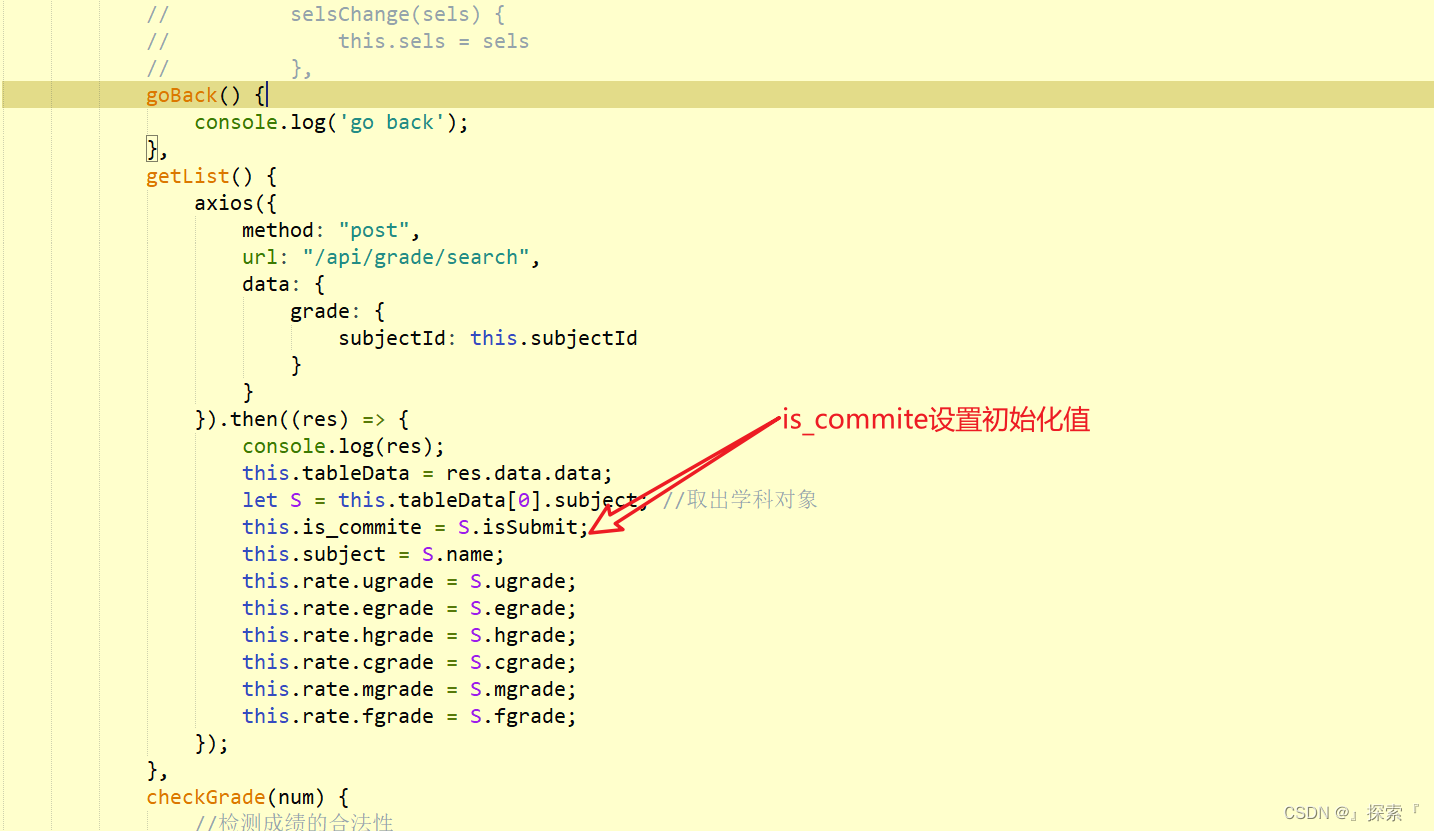Click the }).then((res) => { line
Viewport: 1434px width, 831px height.
click(302, 419)
